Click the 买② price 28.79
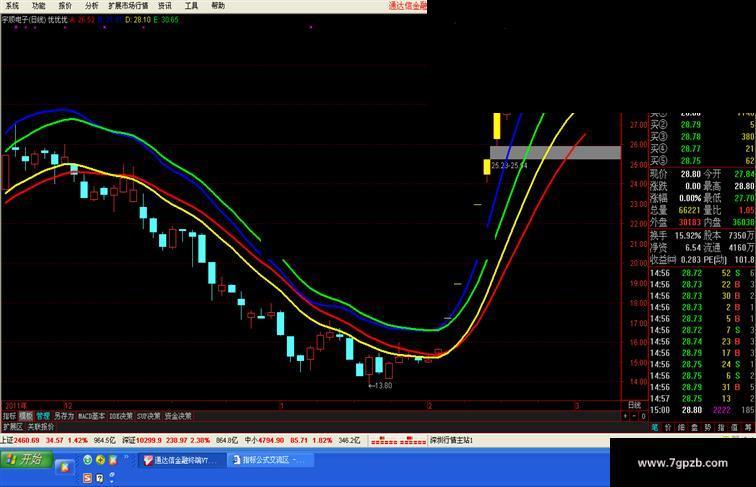 (x=690, y=125)
